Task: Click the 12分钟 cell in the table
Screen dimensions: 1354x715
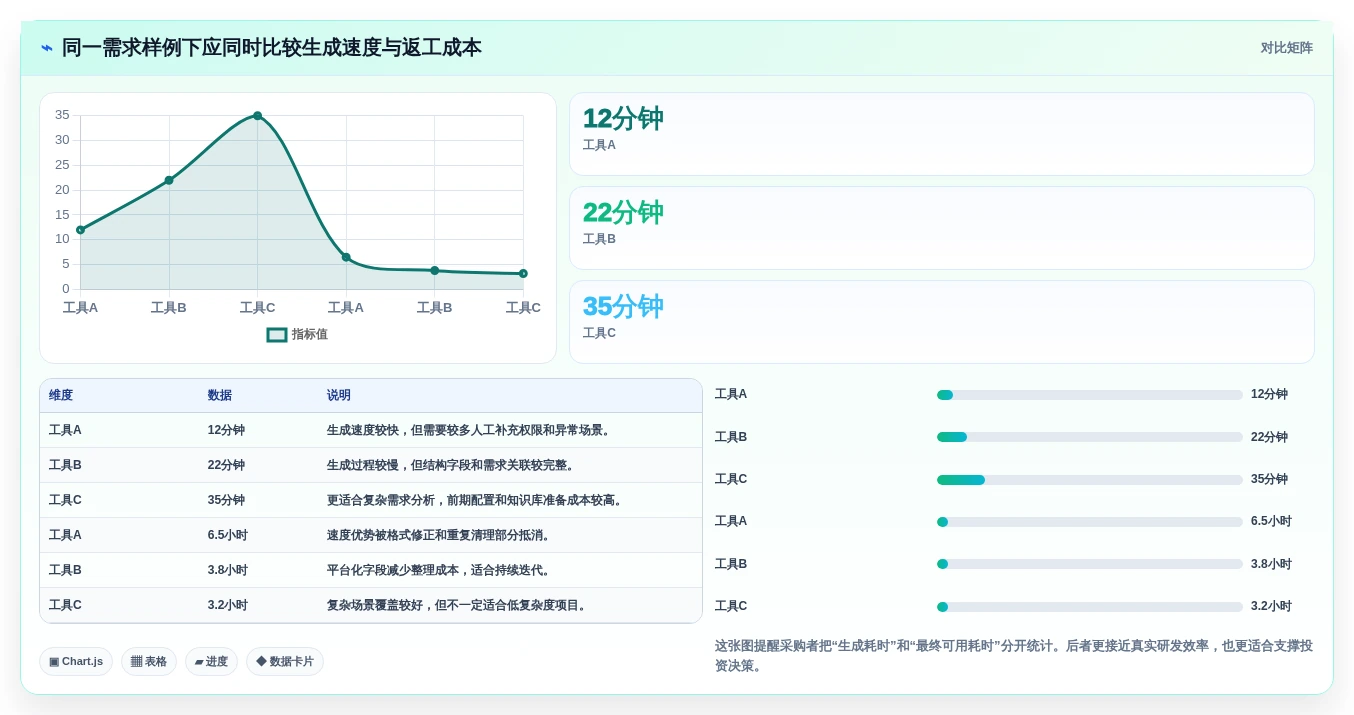Action: (226, 431)
